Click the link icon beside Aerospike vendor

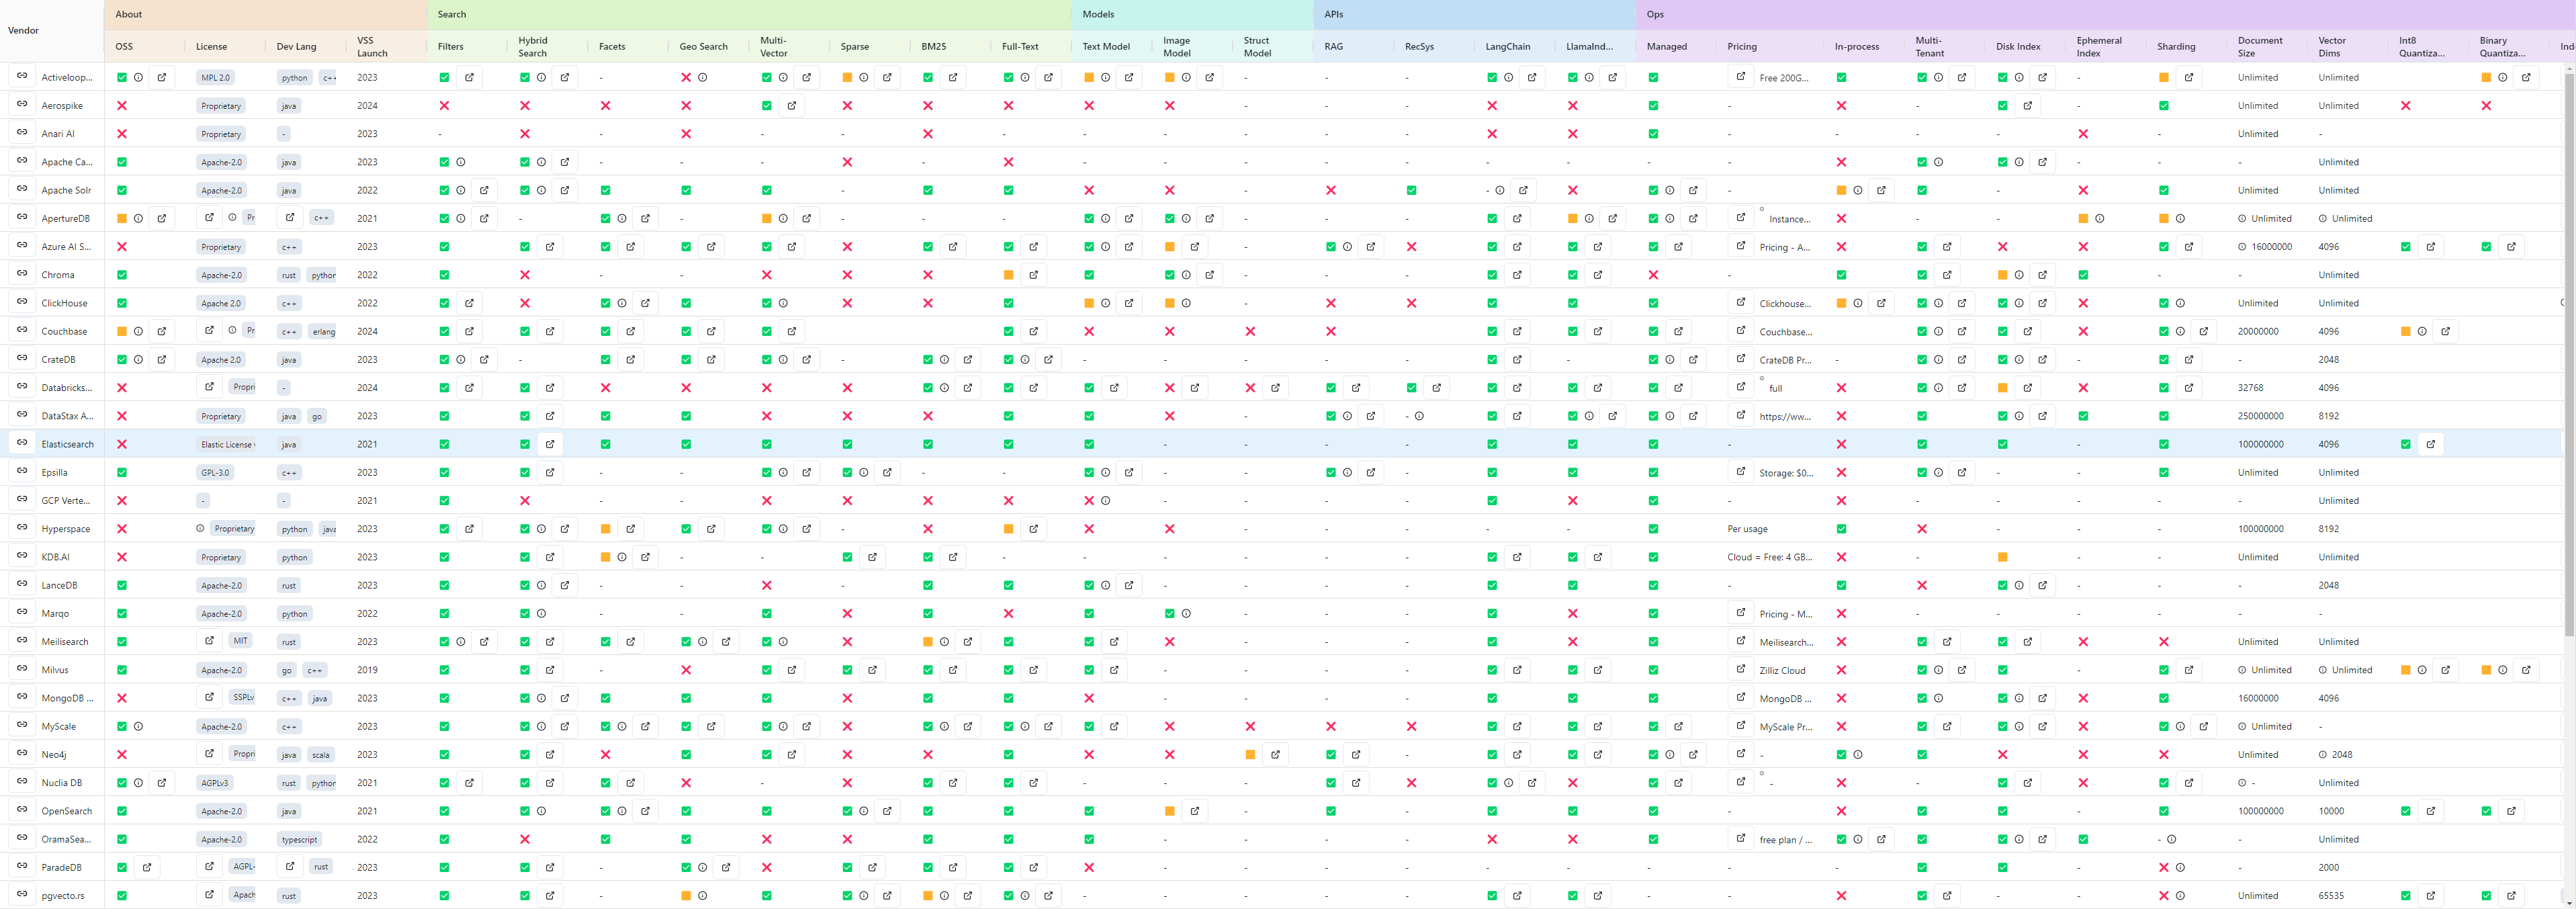[x=22, y=104]
